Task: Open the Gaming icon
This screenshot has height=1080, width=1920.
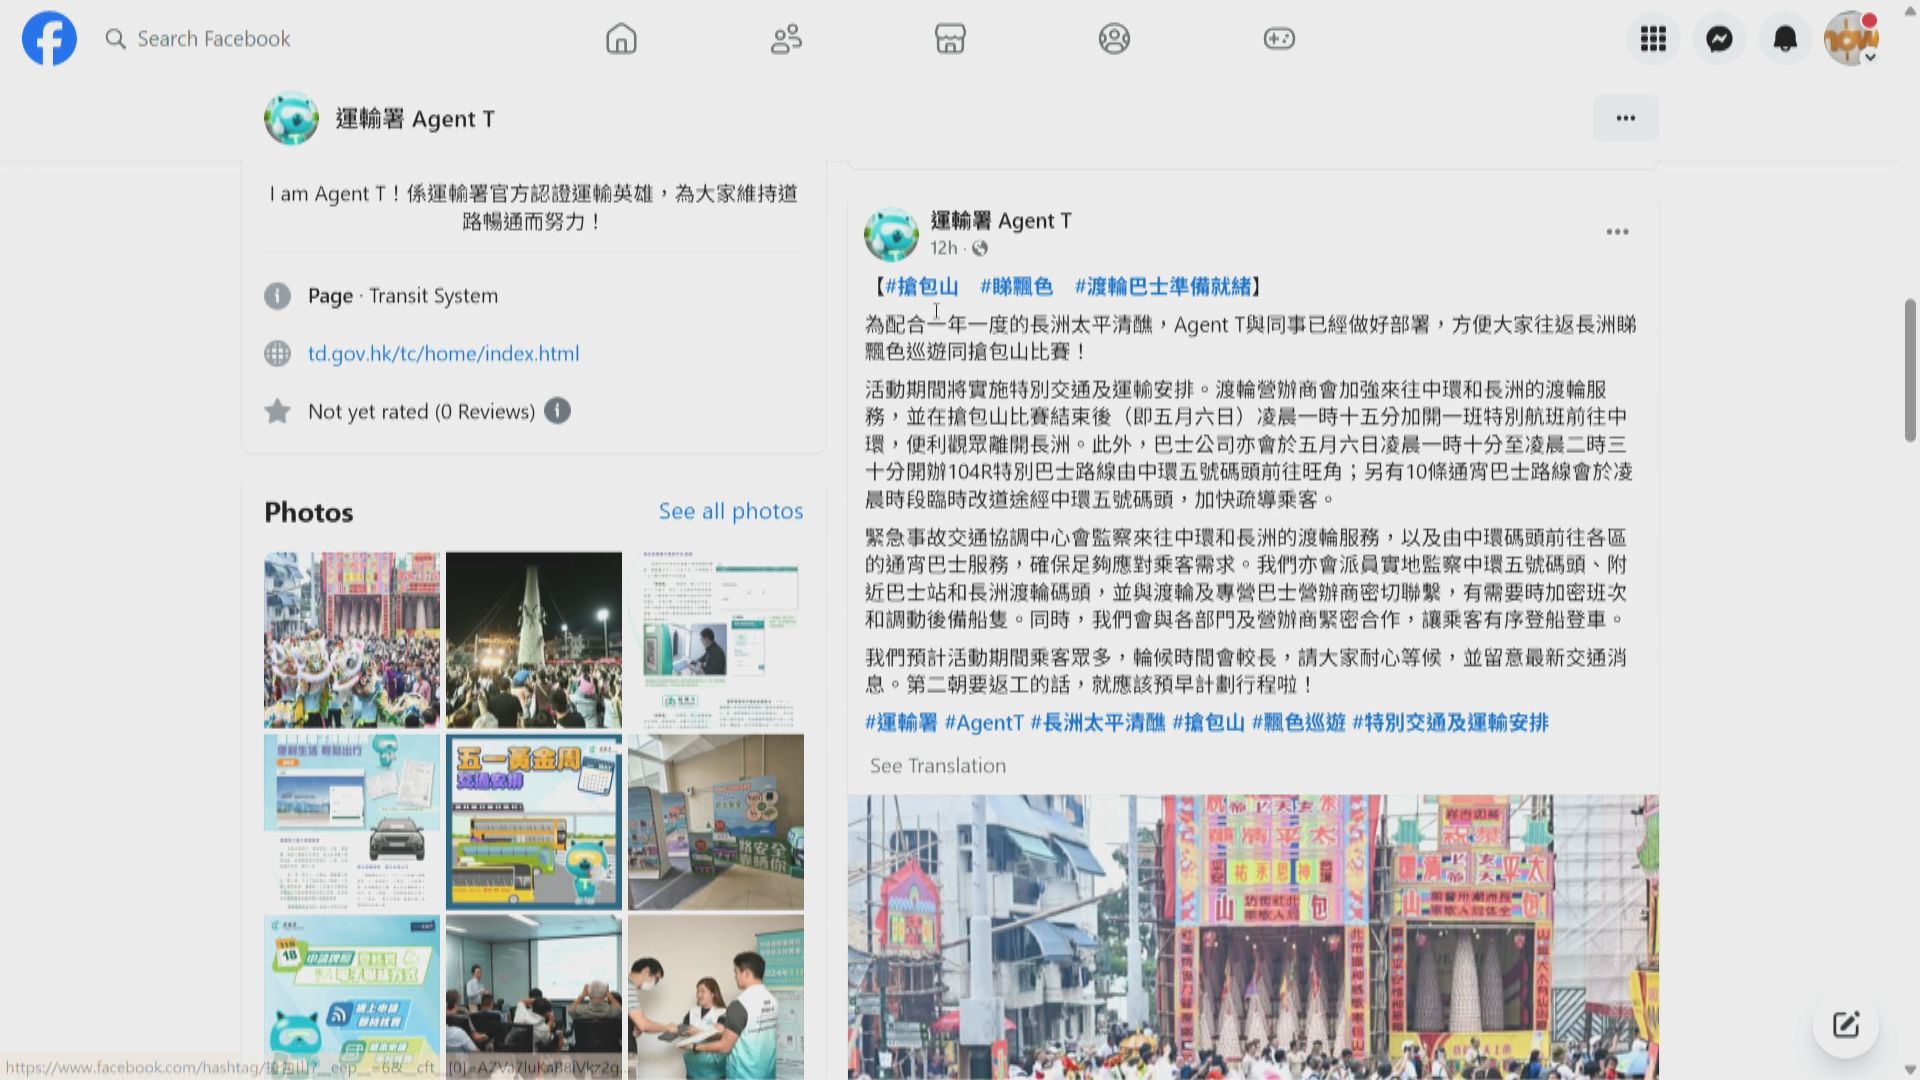Action: [1279, 39]
